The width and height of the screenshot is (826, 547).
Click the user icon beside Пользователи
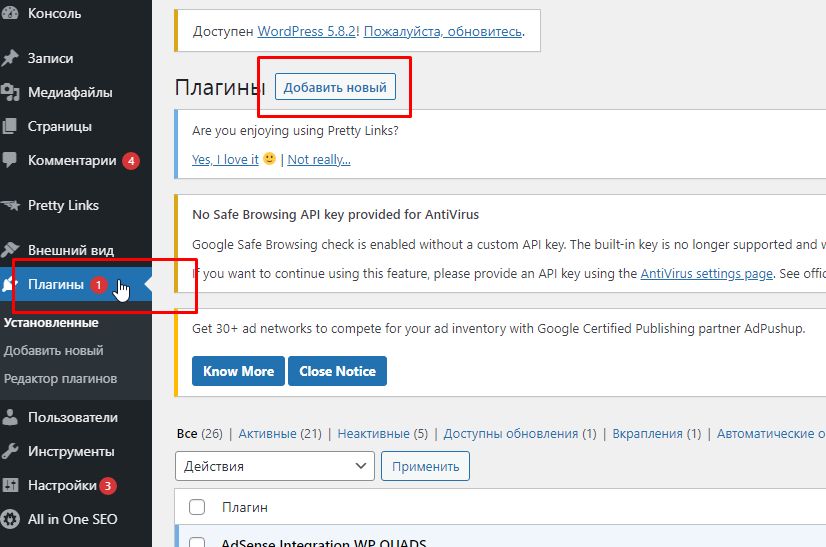(11, 418)
